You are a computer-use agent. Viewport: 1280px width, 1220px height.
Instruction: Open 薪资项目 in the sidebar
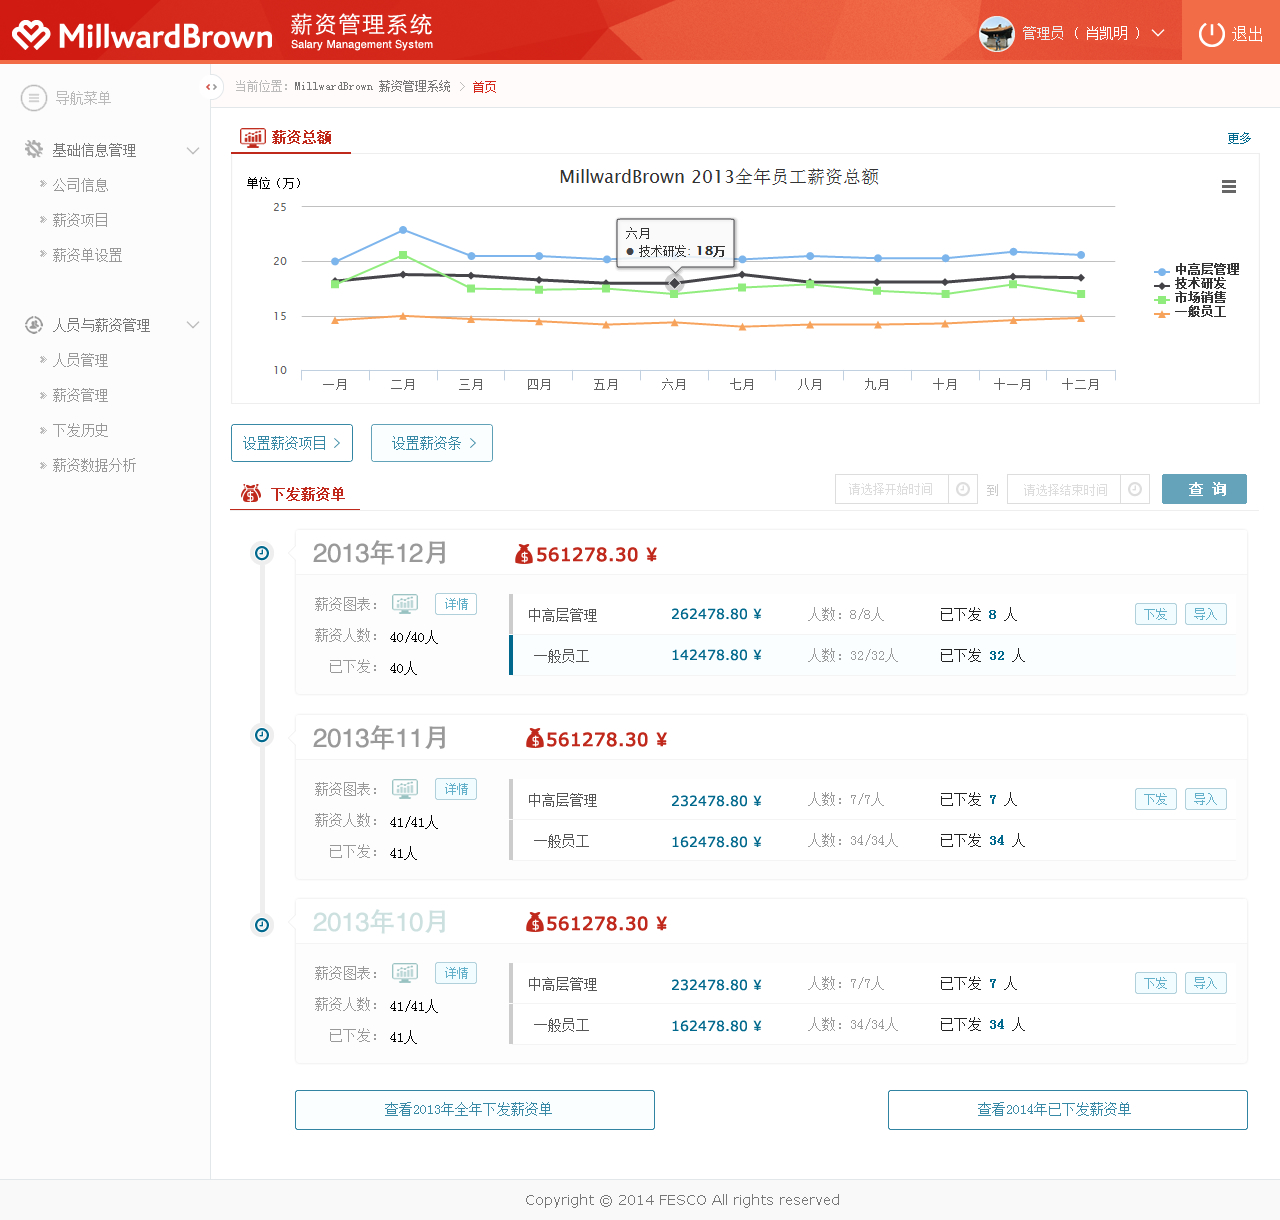coord(80,220)
